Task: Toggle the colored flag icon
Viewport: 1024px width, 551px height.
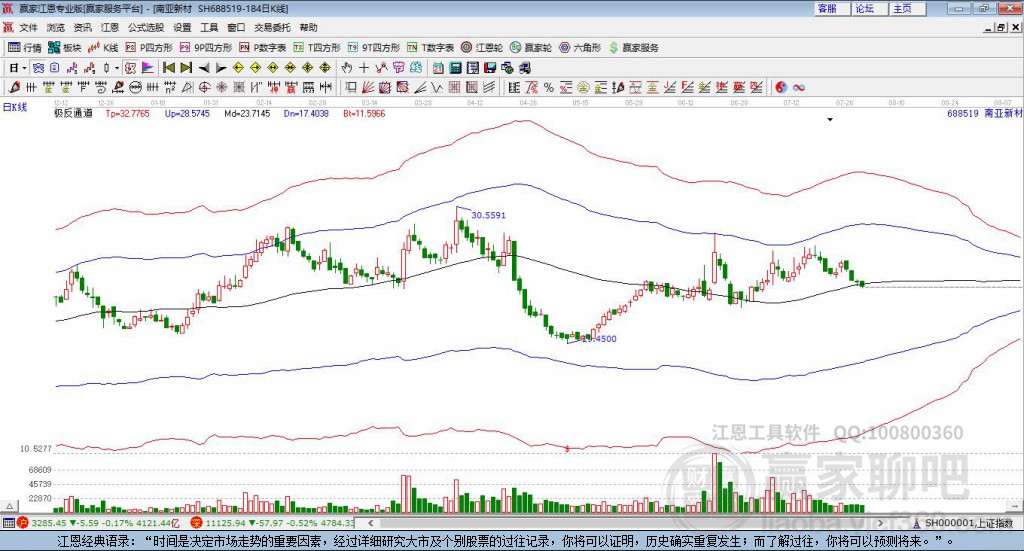Action: click(148, 68)
